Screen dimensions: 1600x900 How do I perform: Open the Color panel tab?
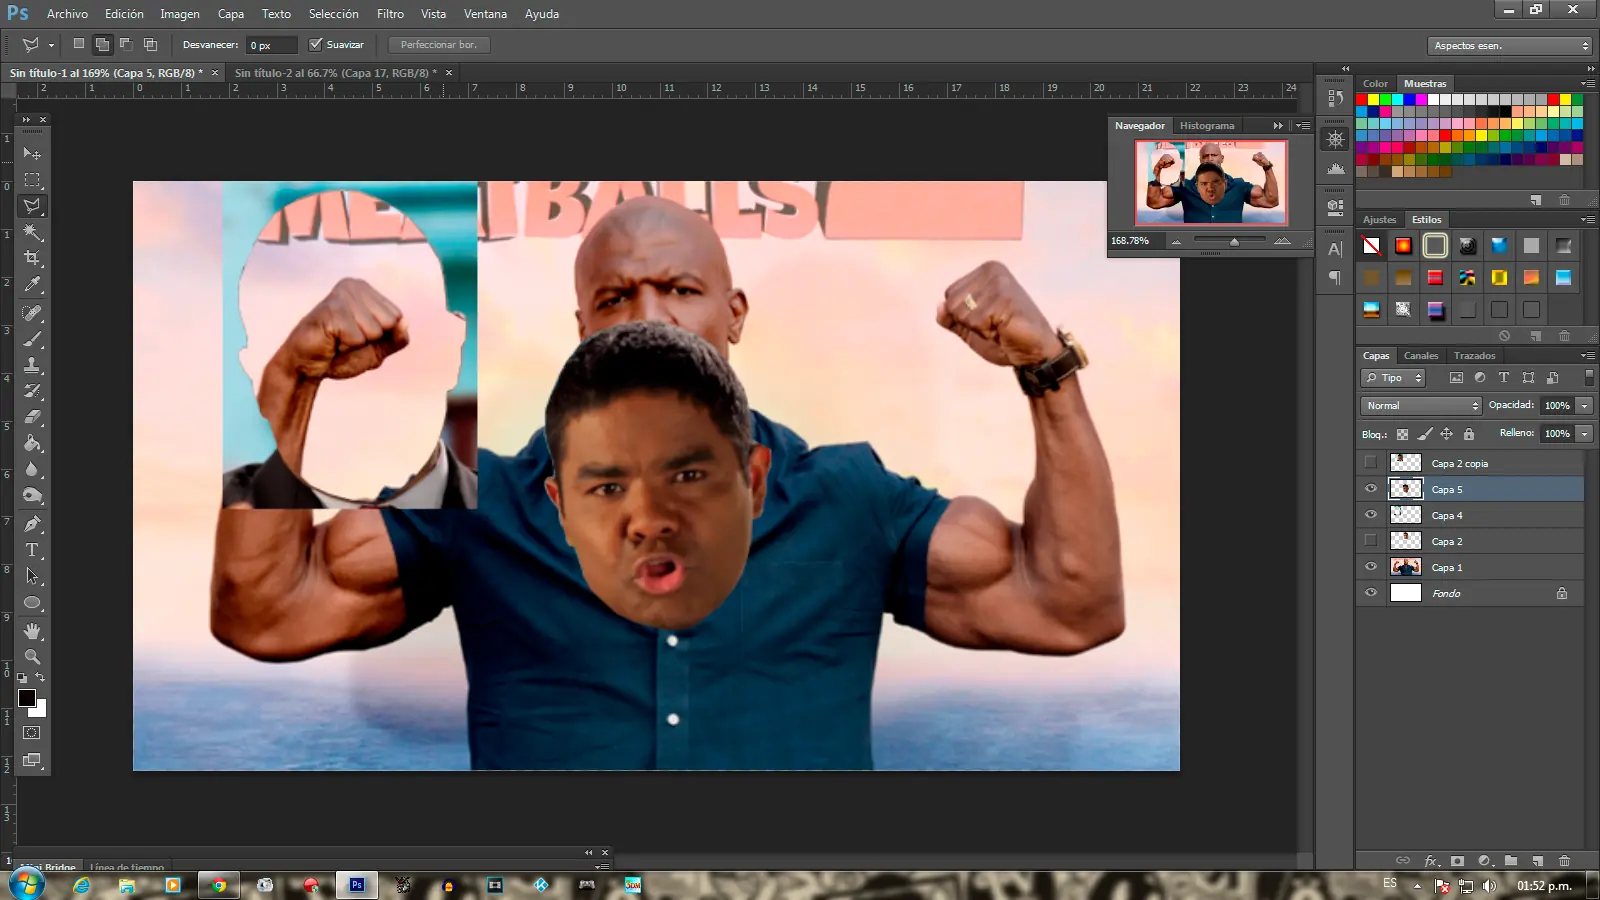1375,84
